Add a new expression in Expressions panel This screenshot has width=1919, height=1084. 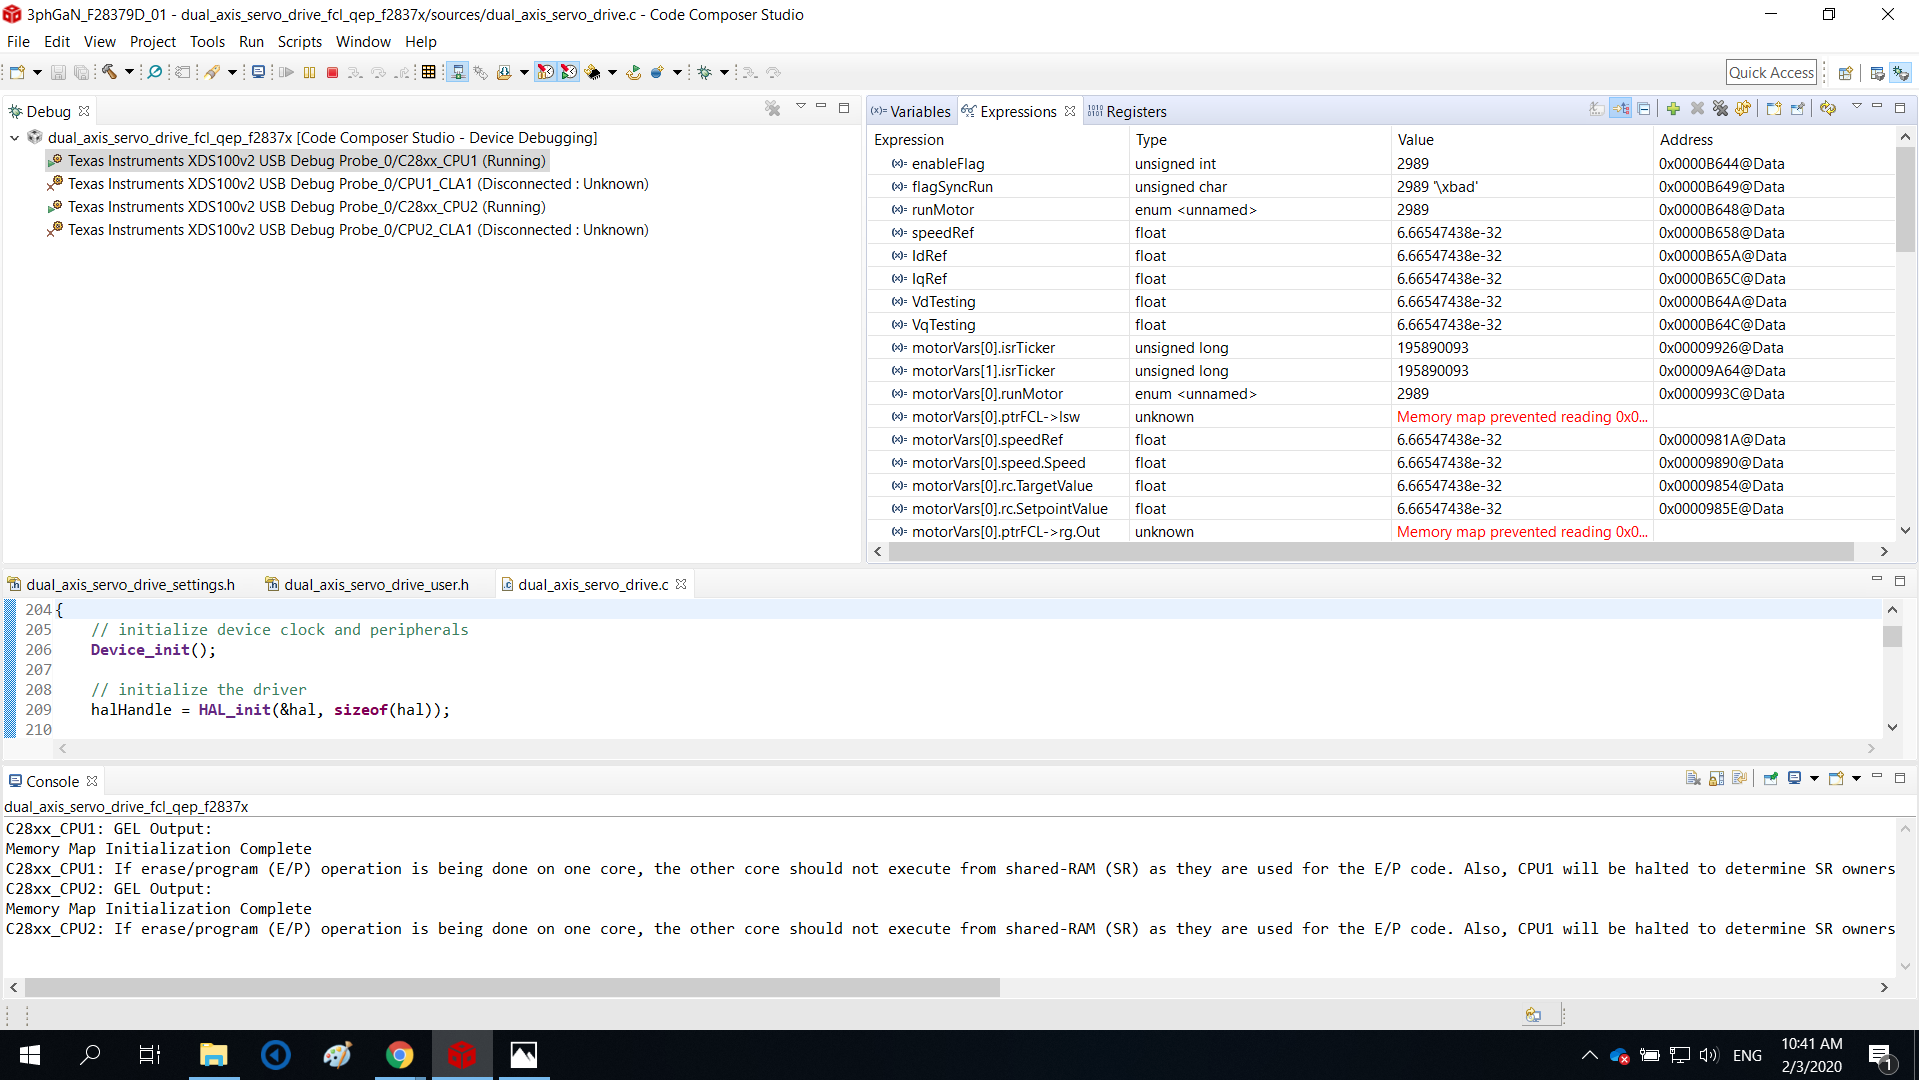[x=1674, y=109]
